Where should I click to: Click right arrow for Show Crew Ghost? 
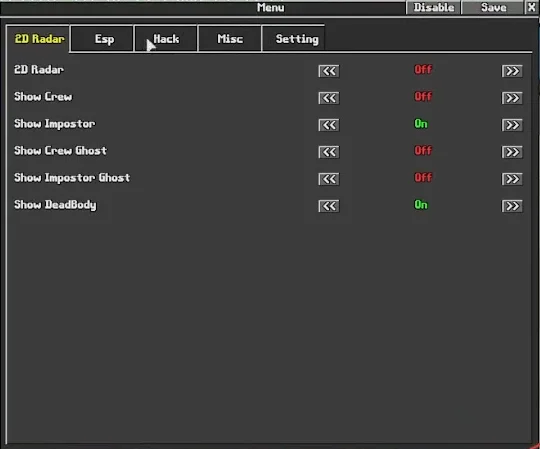512,152
